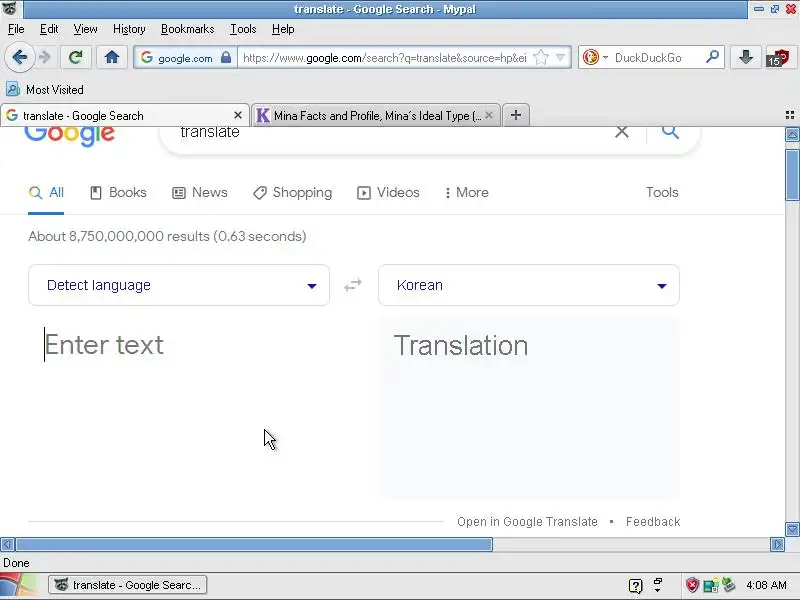Click the red security shield tray icon

coord(692,585)
